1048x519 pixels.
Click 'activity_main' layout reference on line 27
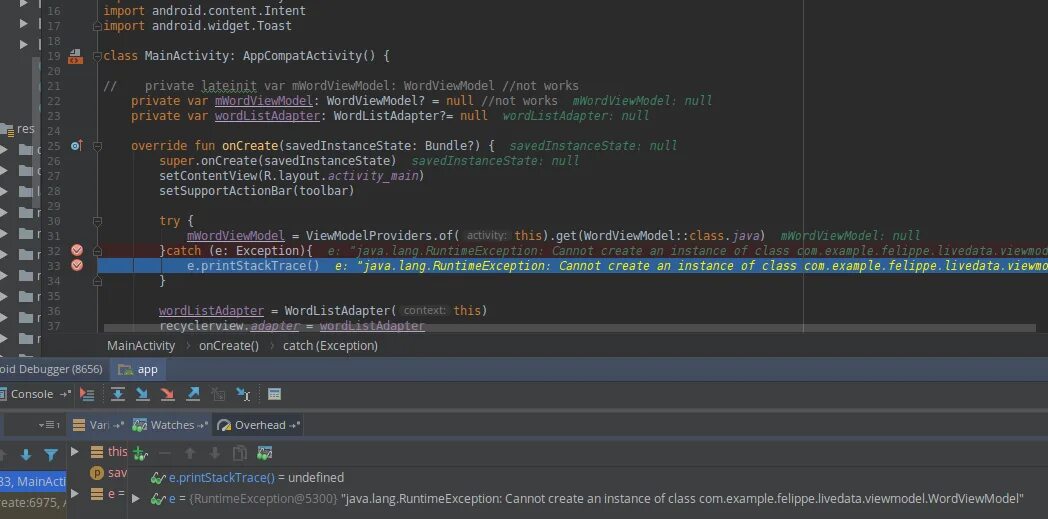(373, 176)
